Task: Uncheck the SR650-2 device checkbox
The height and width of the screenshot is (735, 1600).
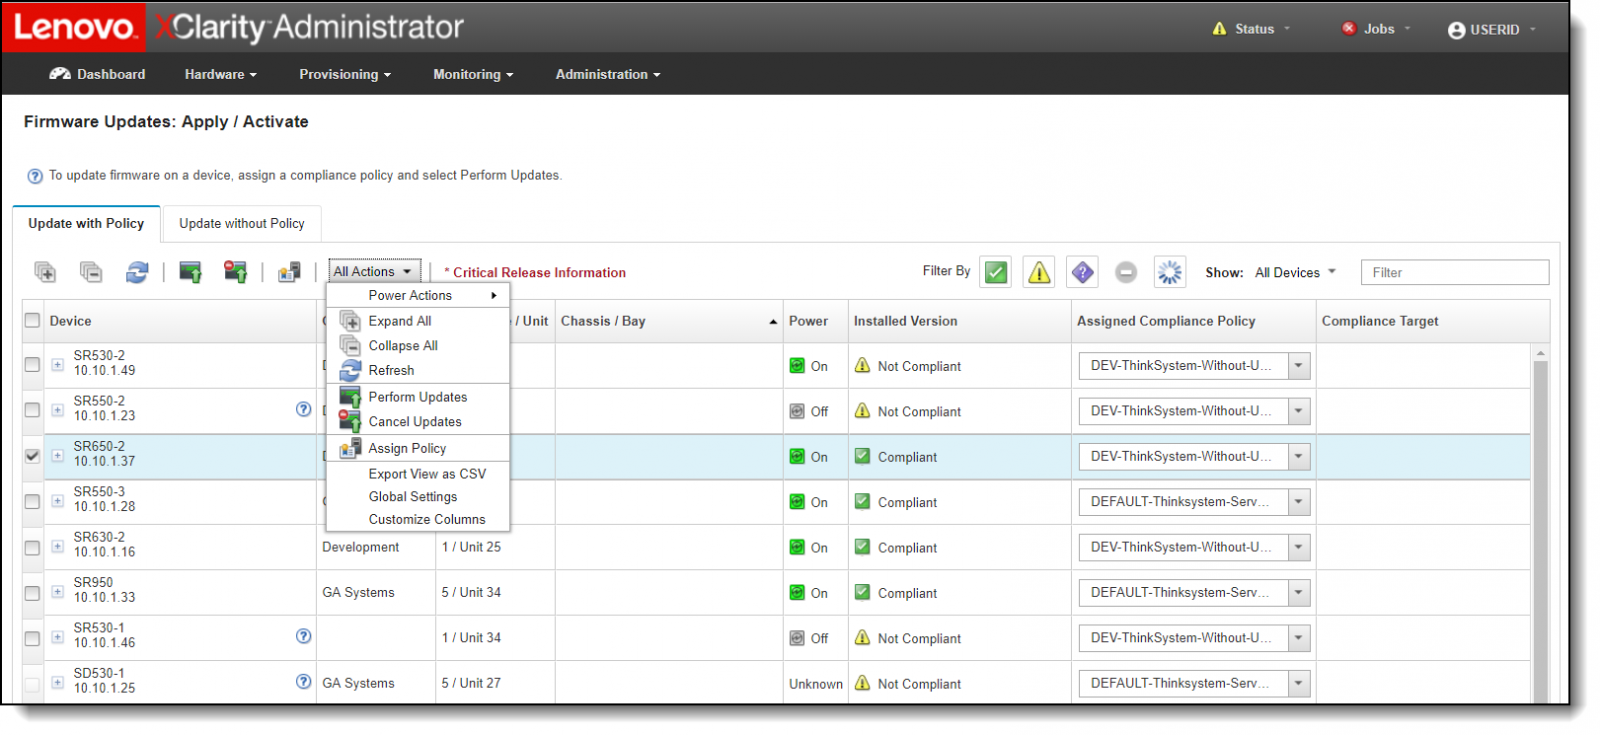Action: tap(32, 455)
